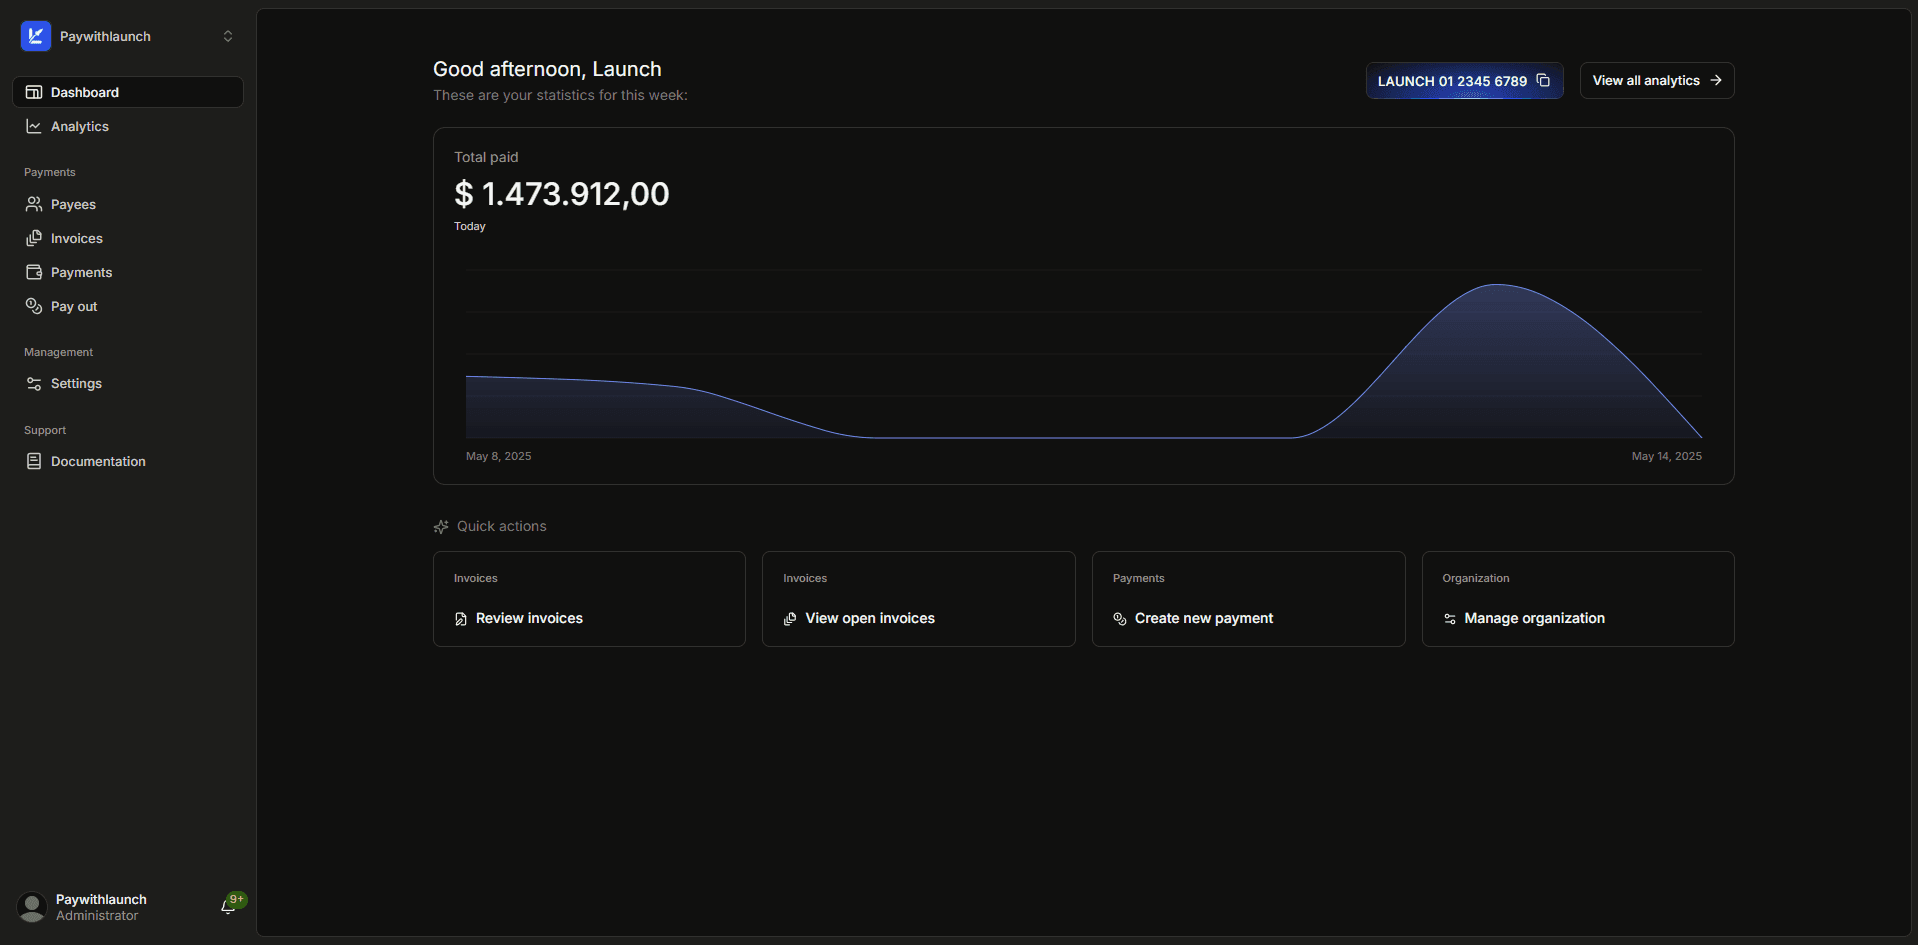This screenshot has width=1918, height=945.
Task: Click the Payments wallet icon
Action: (x=34, y=272)
